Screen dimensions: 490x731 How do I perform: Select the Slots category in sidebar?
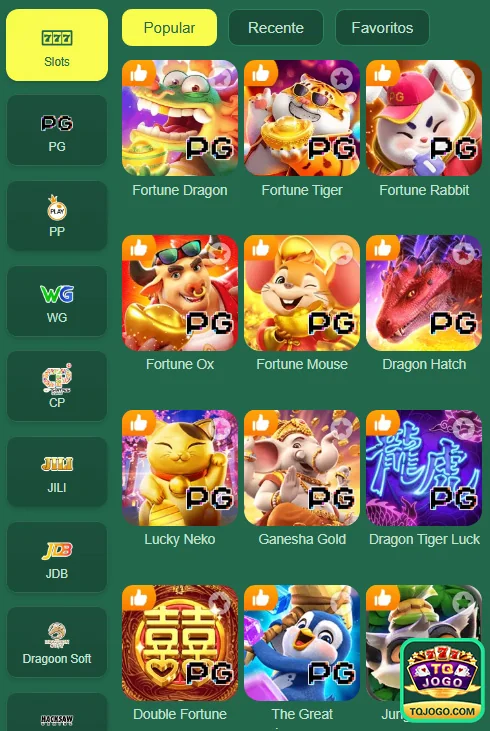coord(57,45)
